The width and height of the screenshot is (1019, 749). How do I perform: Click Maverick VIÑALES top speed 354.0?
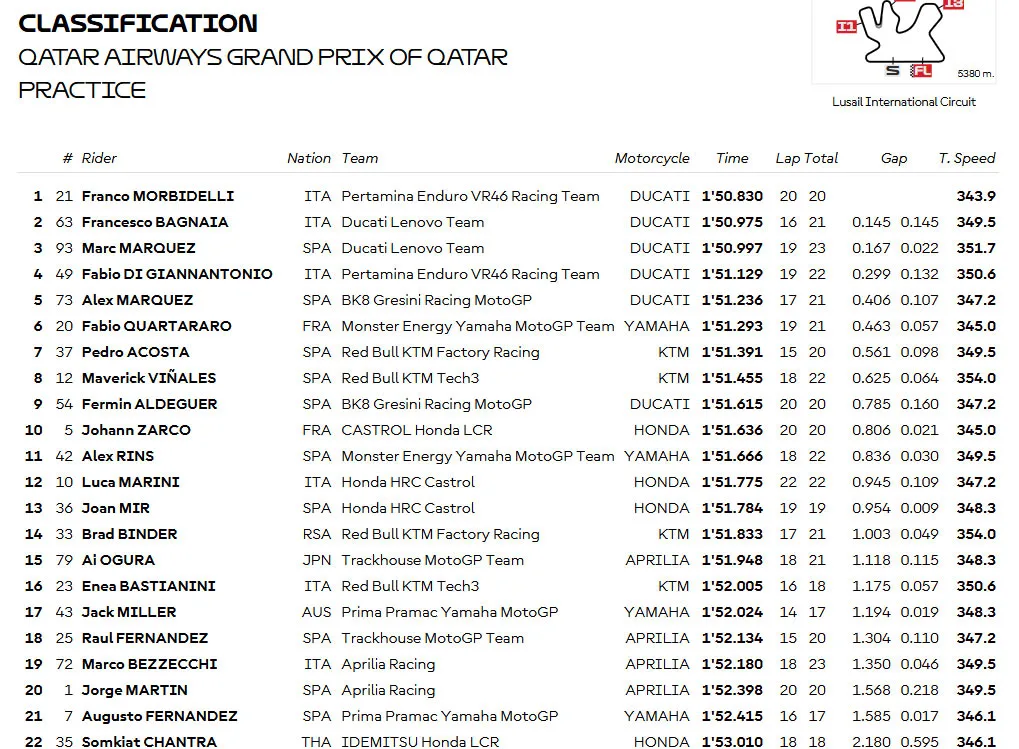pos(975,378)
